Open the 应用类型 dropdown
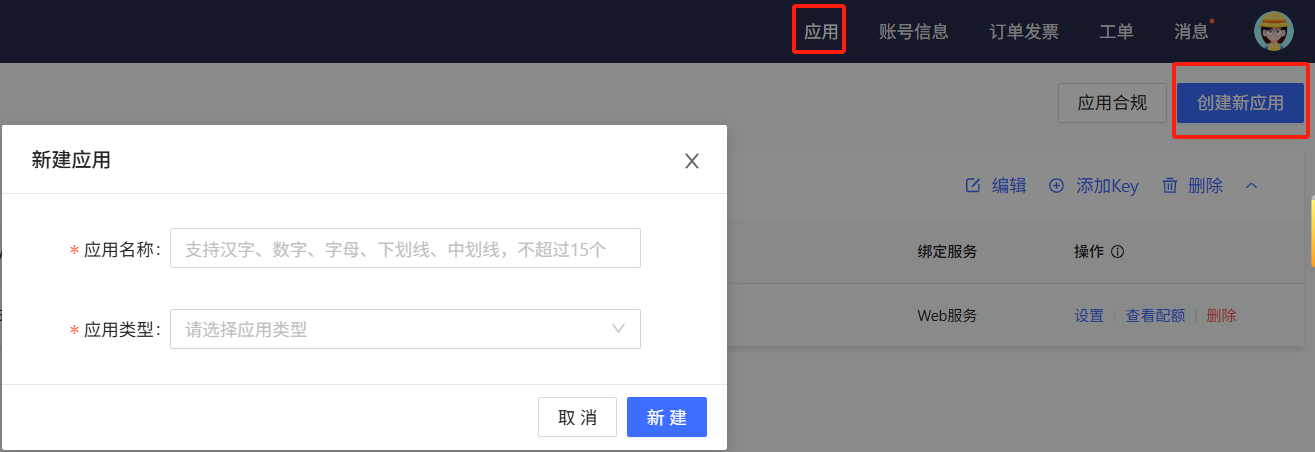 [405, 328]
